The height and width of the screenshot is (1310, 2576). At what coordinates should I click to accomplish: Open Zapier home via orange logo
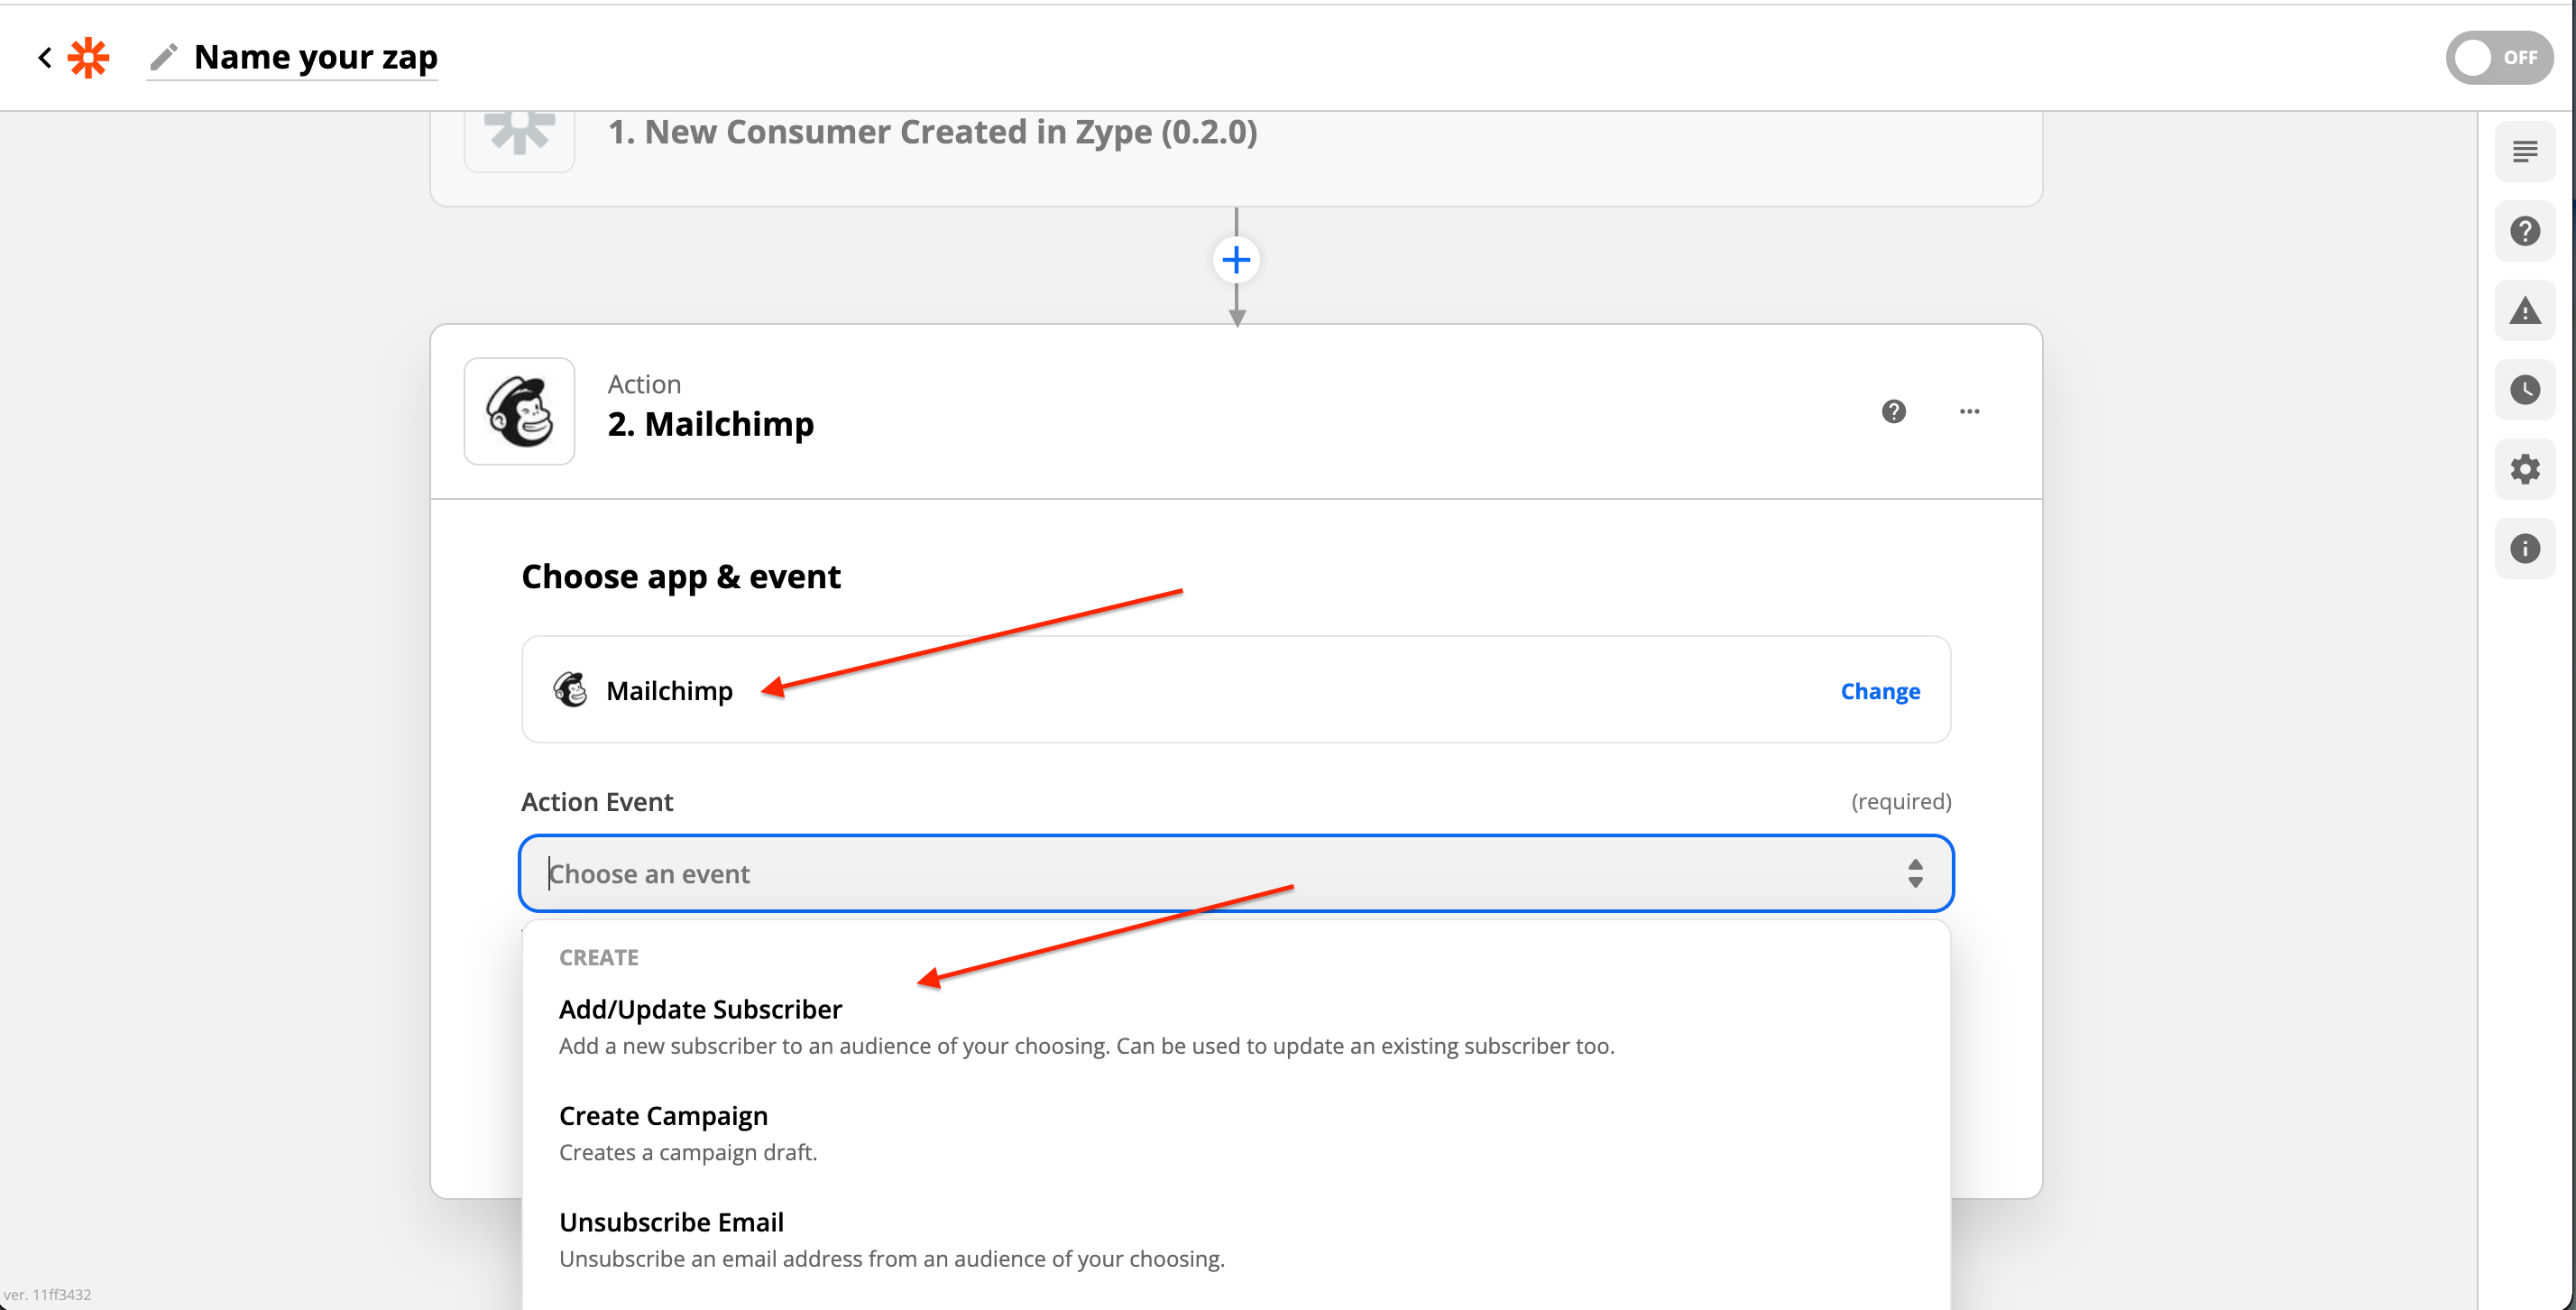(x=88, y=58)
